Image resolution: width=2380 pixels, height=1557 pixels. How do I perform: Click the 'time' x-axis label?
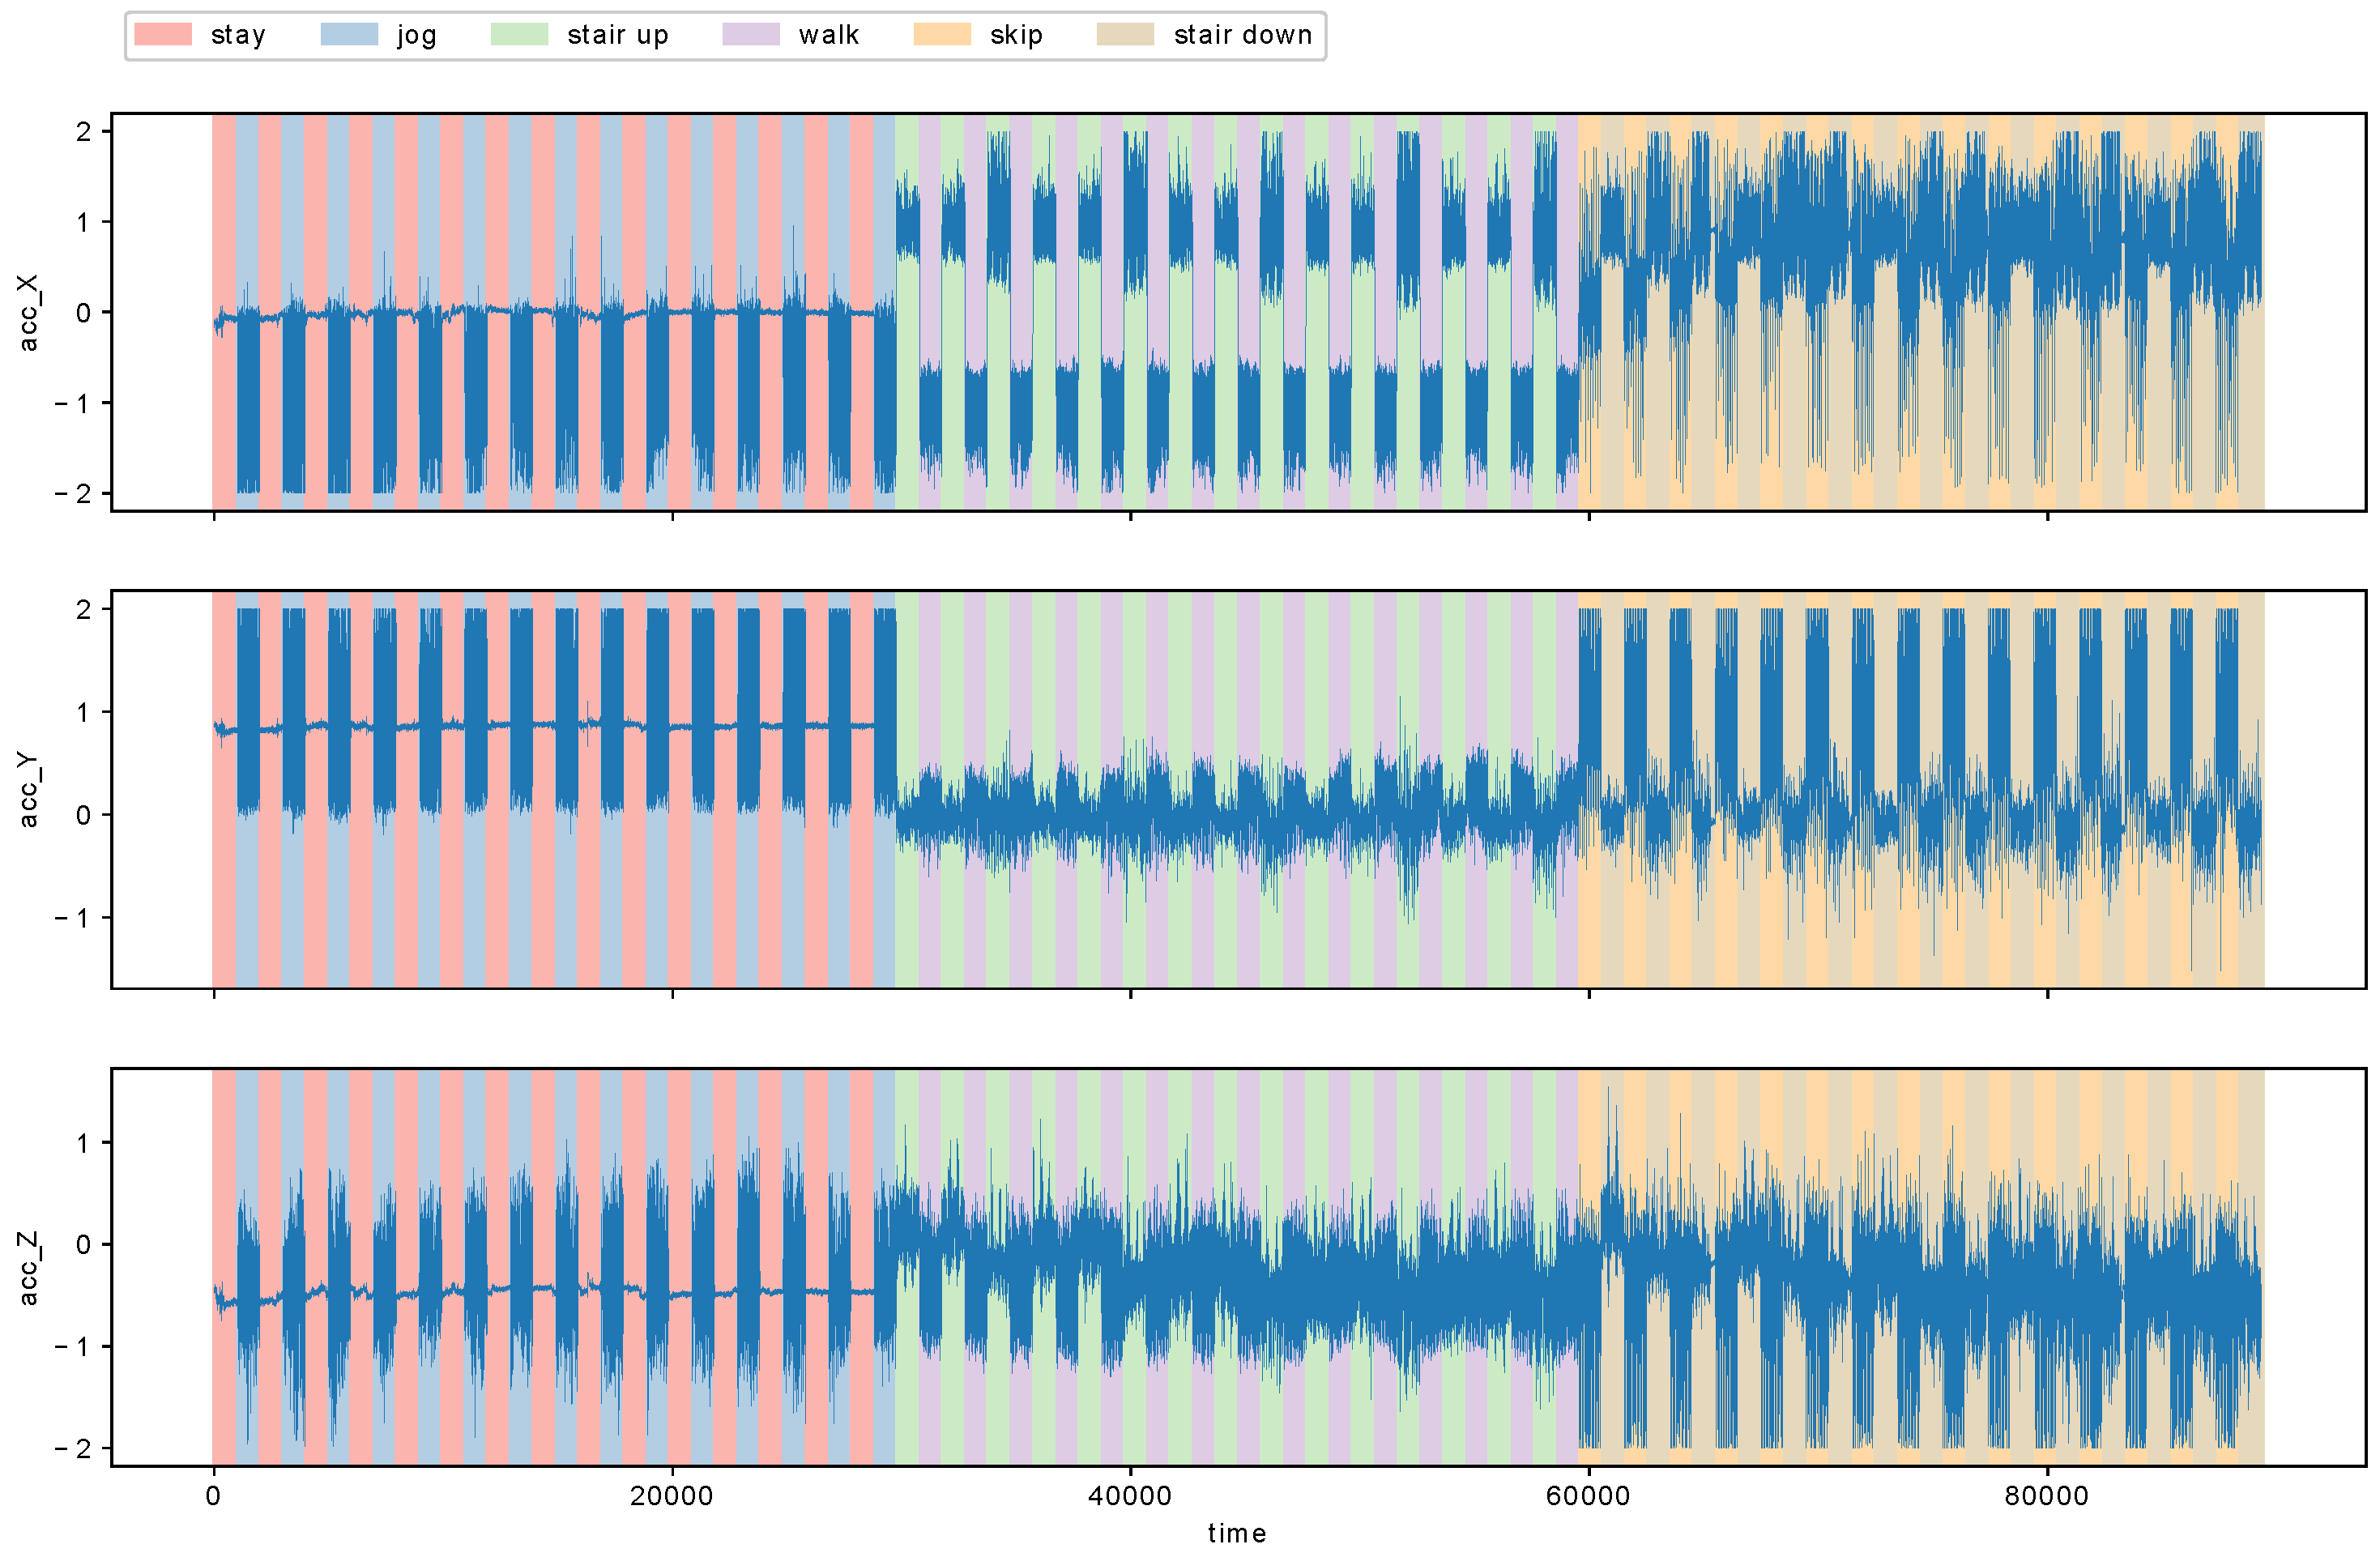[x=1237, y=1533]
